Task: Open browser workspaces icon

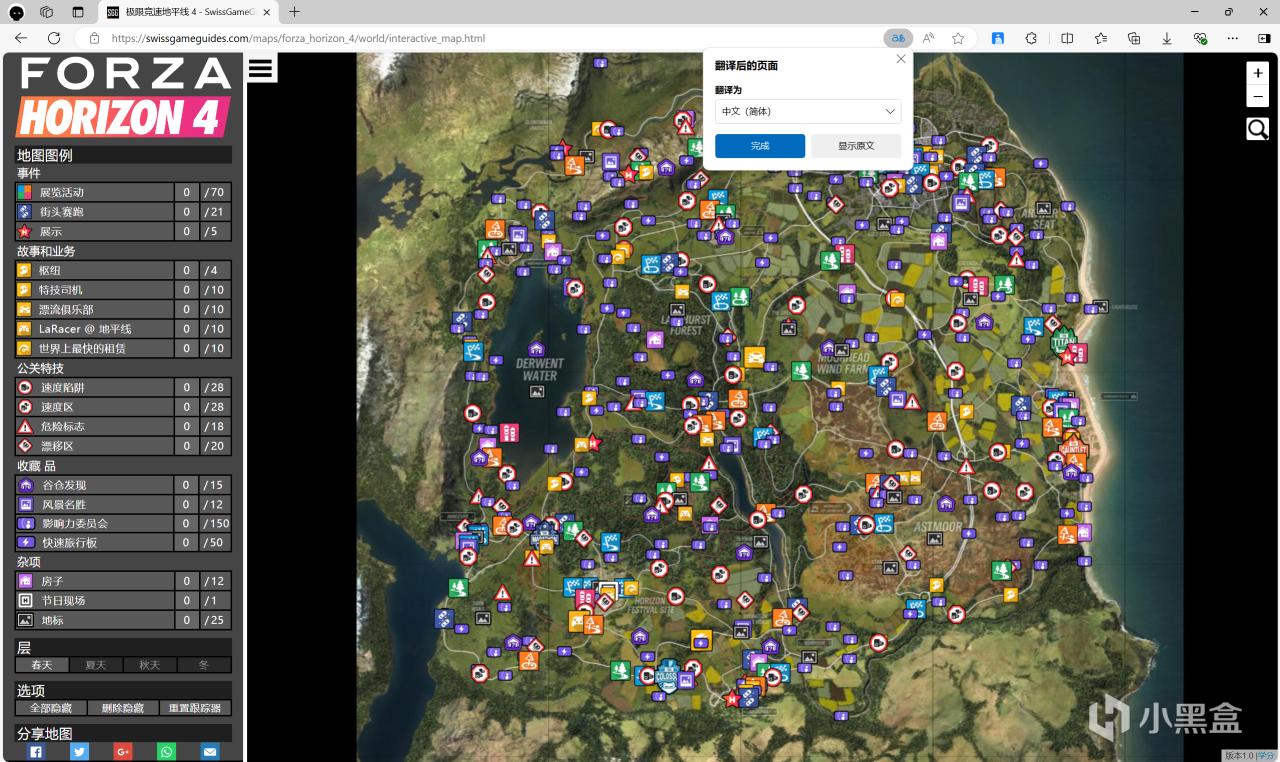Action: (x=46, y=12)
